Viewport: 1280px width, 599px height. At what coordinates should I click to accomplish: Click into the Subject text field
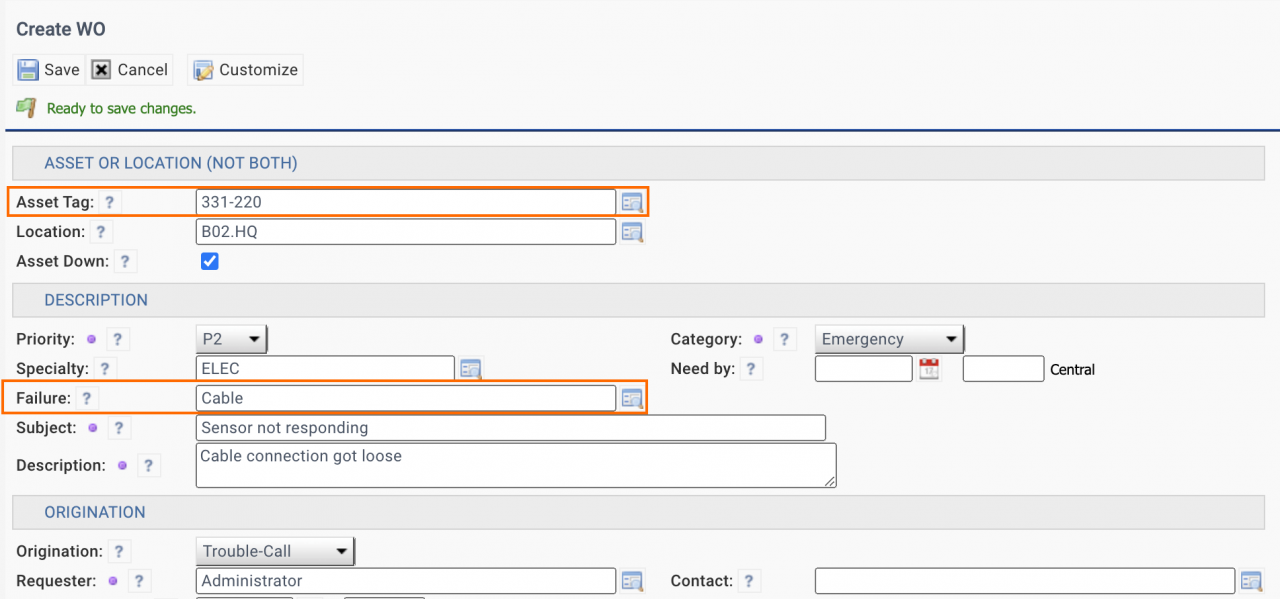pos(511,428)
